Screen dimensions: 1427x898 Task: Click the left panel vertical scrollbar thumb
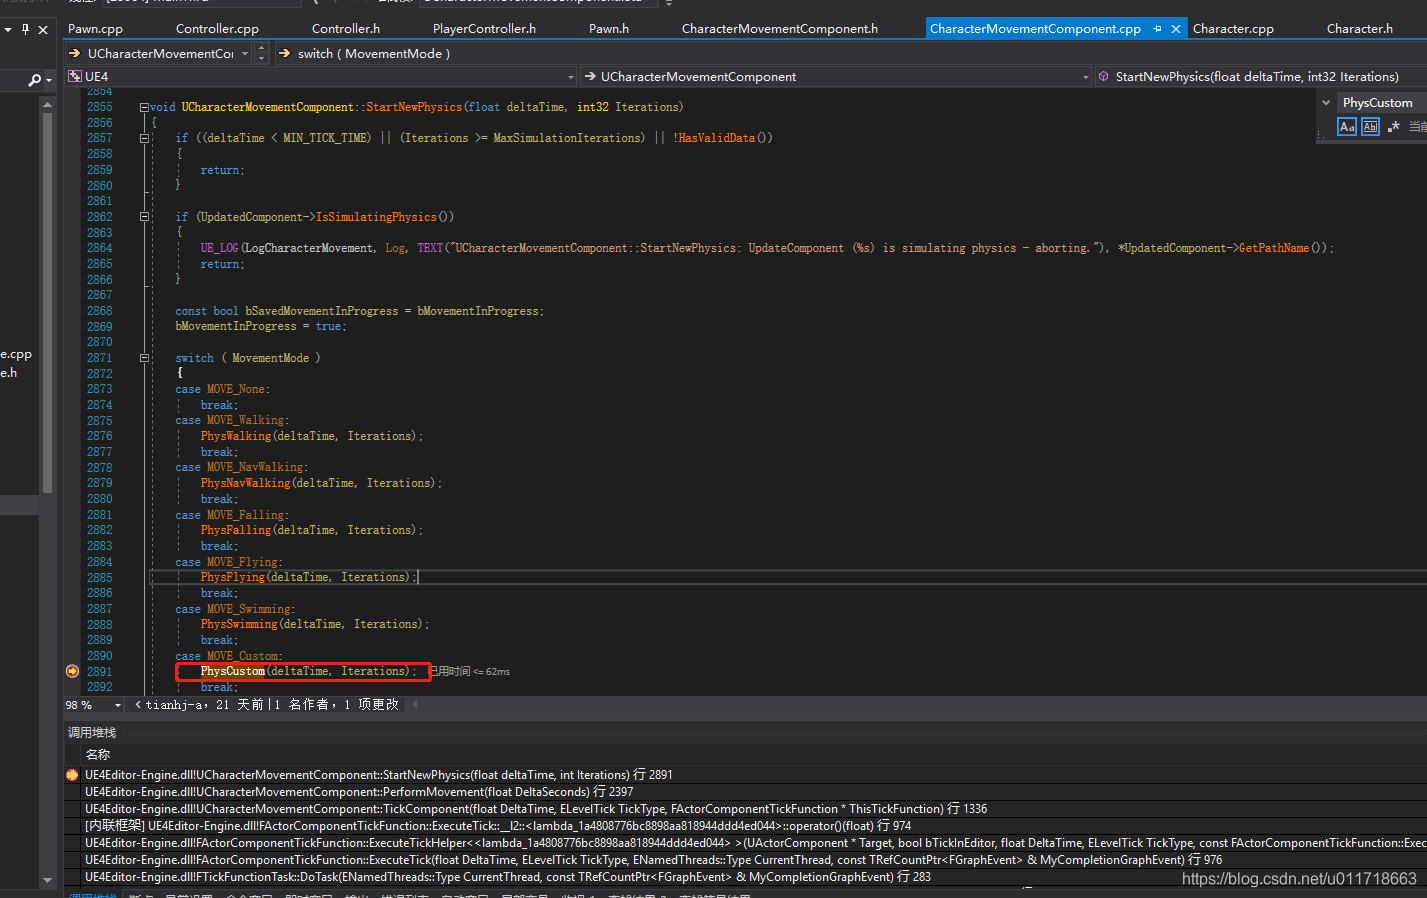47,302
